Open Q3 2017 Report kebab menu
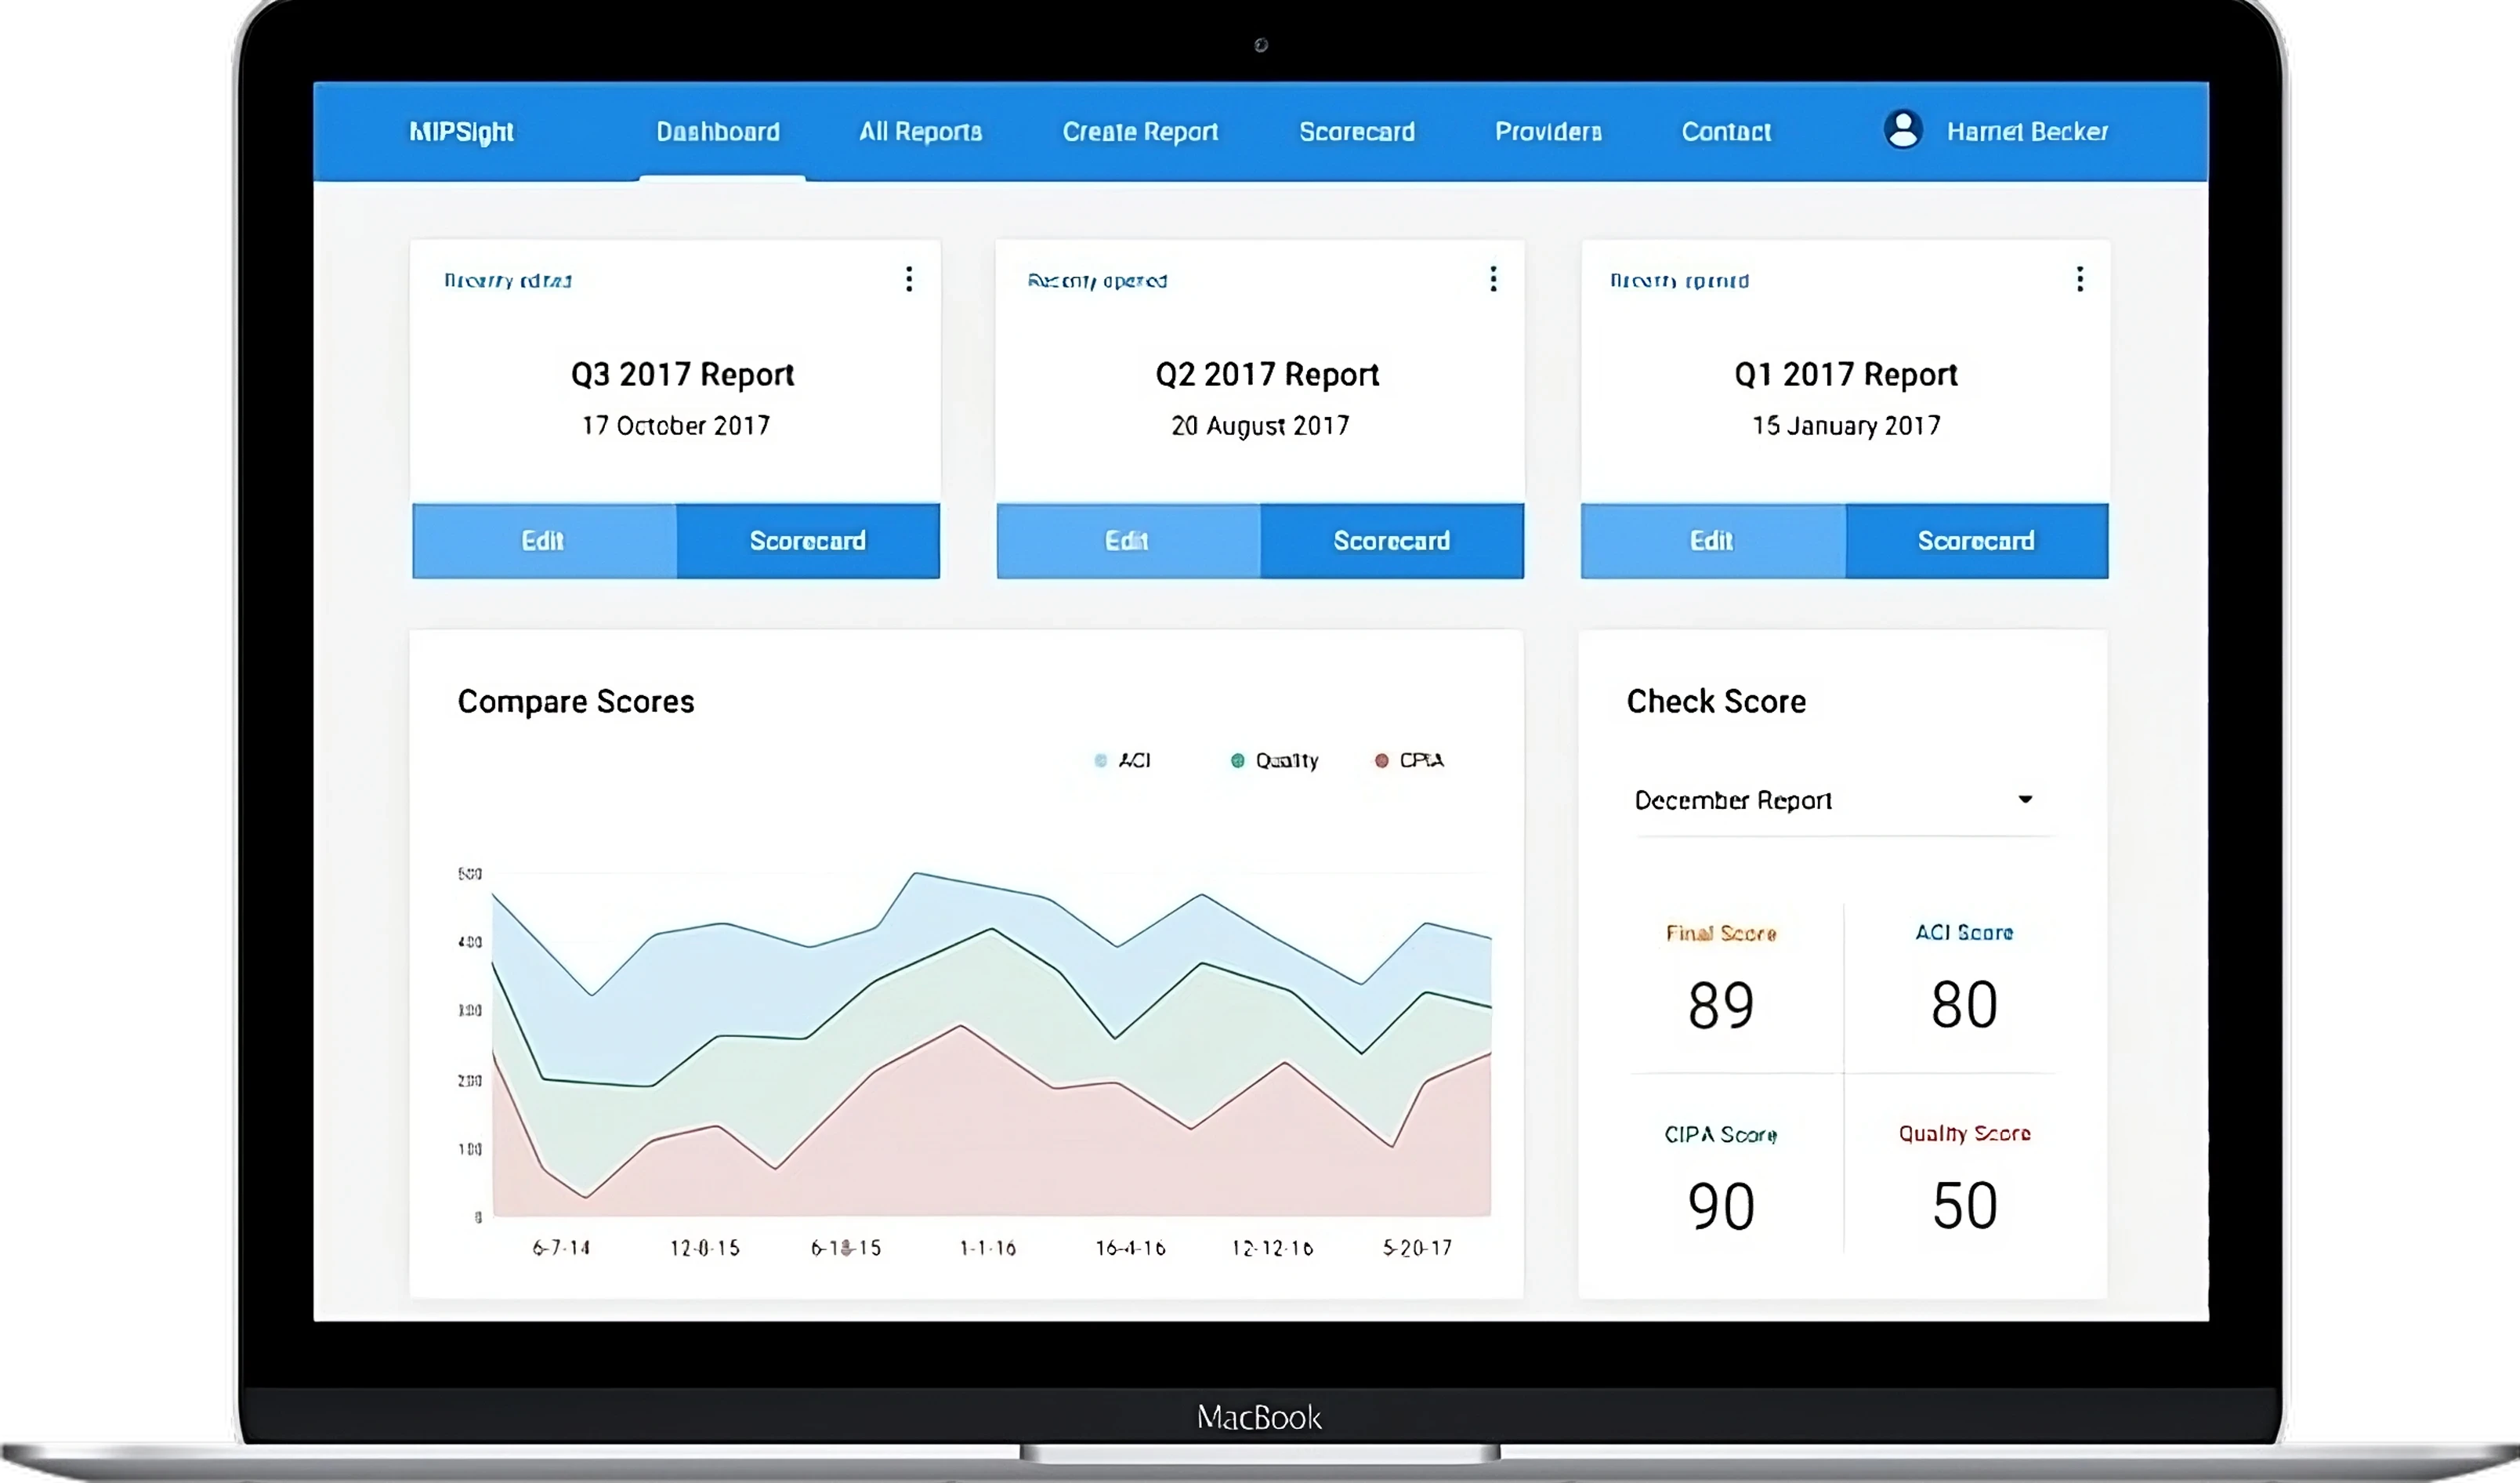 (x=908, y=279)
